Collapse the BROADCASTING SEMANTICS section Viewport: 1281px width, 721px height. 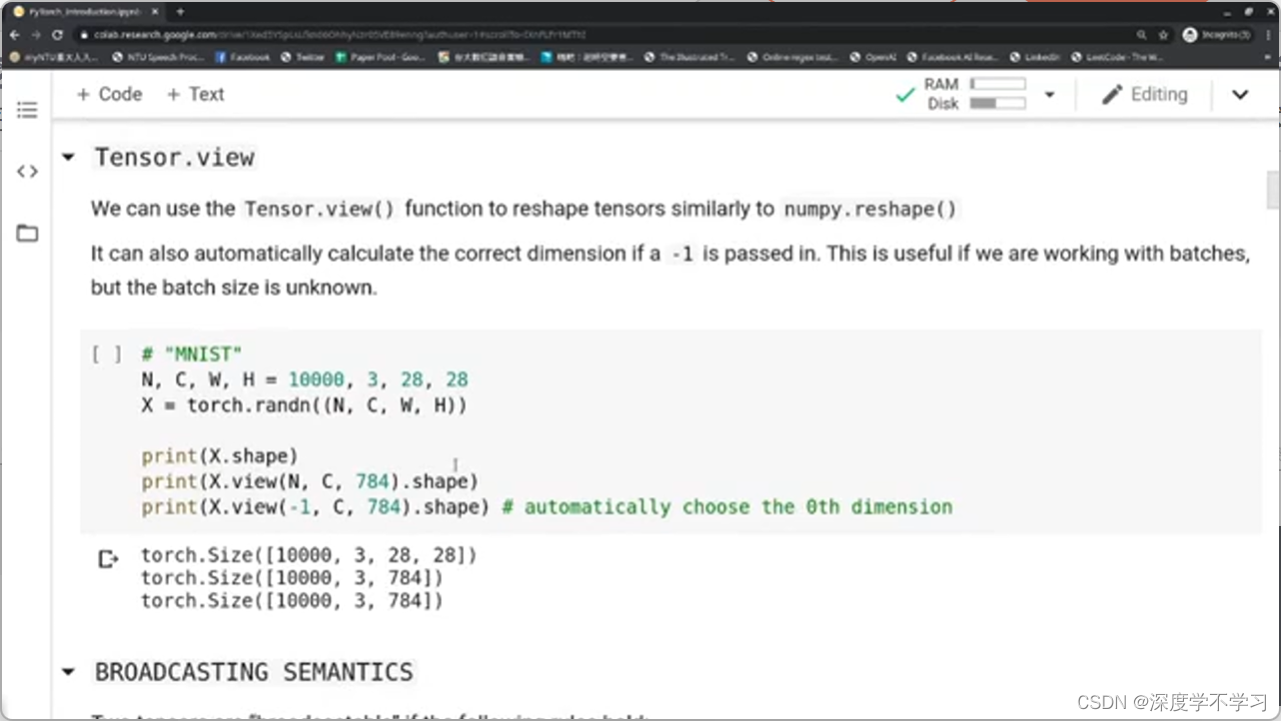click(x=68, y=672)
